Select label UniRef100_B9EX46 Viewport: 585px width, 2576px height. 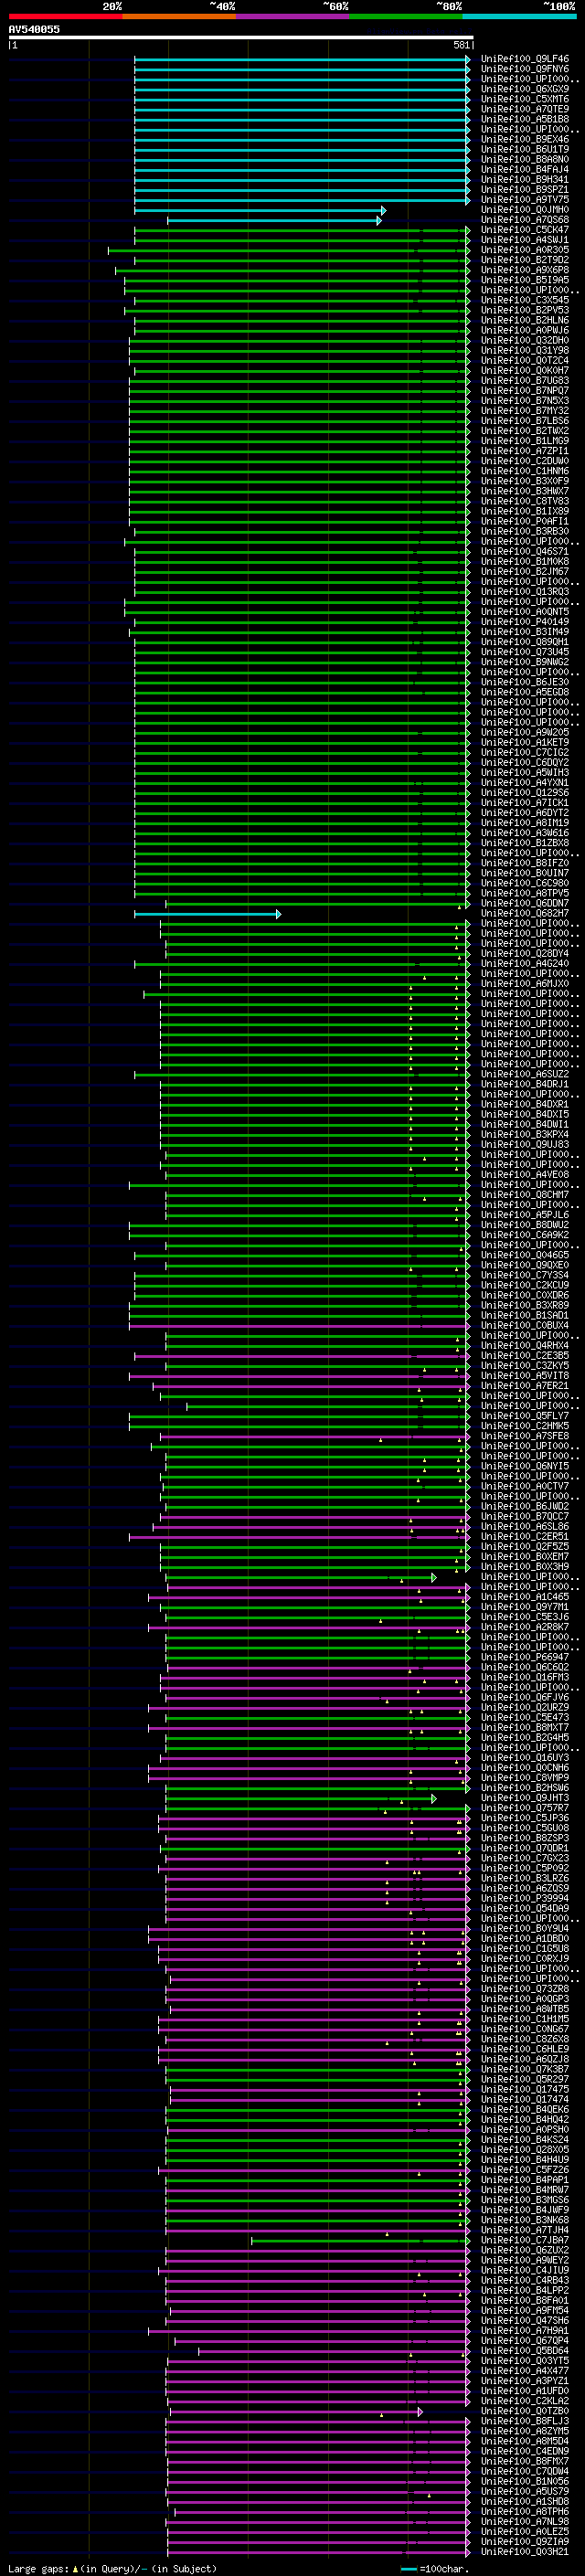click(524, 139)
